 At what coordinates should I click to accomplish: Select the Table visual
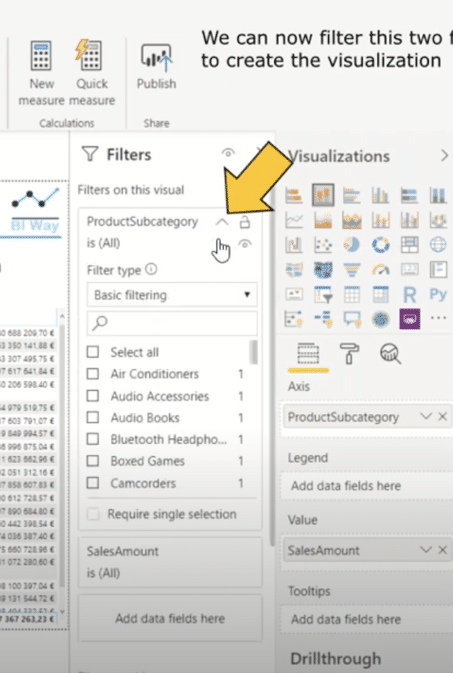[352, 295]
